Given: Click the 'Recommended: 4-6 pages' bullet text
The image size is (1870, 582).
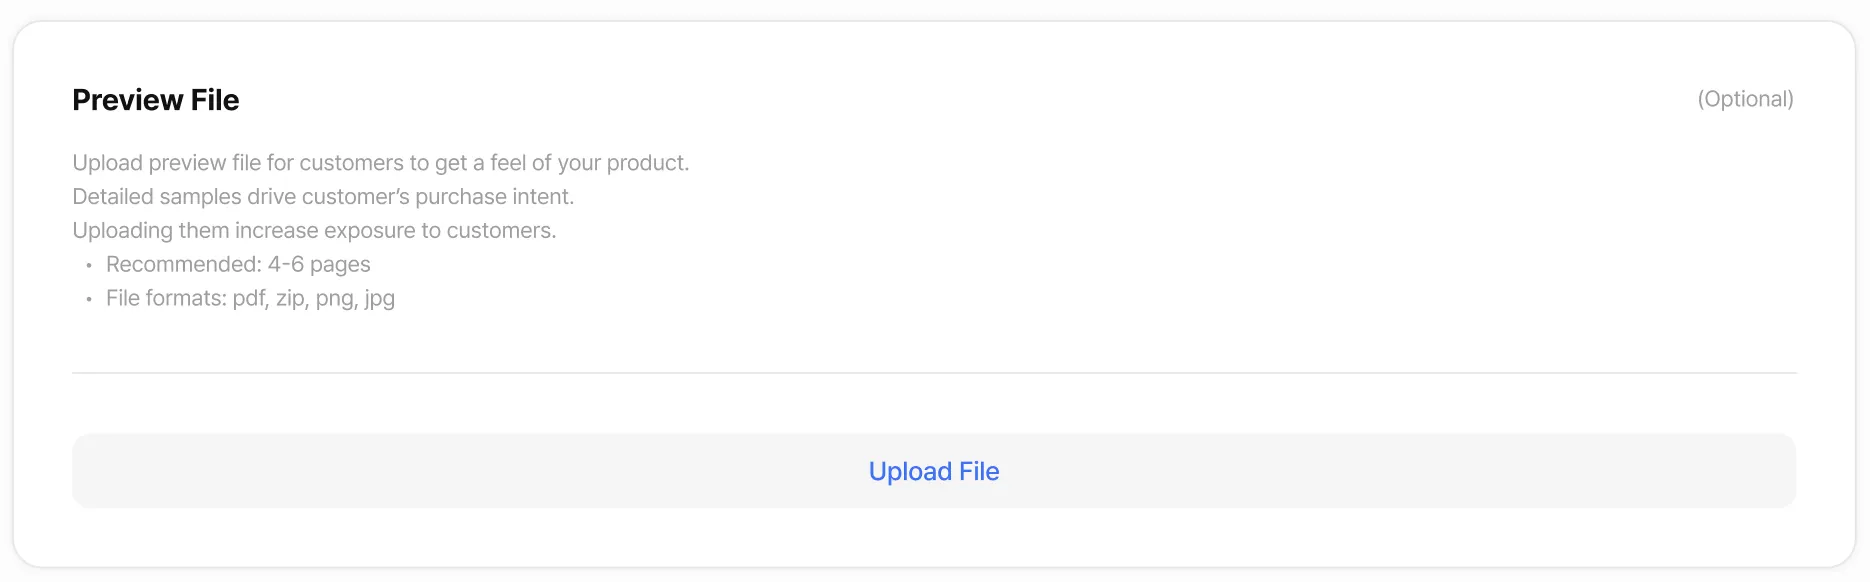Looking at the screenshot, I should click(238, 265).
